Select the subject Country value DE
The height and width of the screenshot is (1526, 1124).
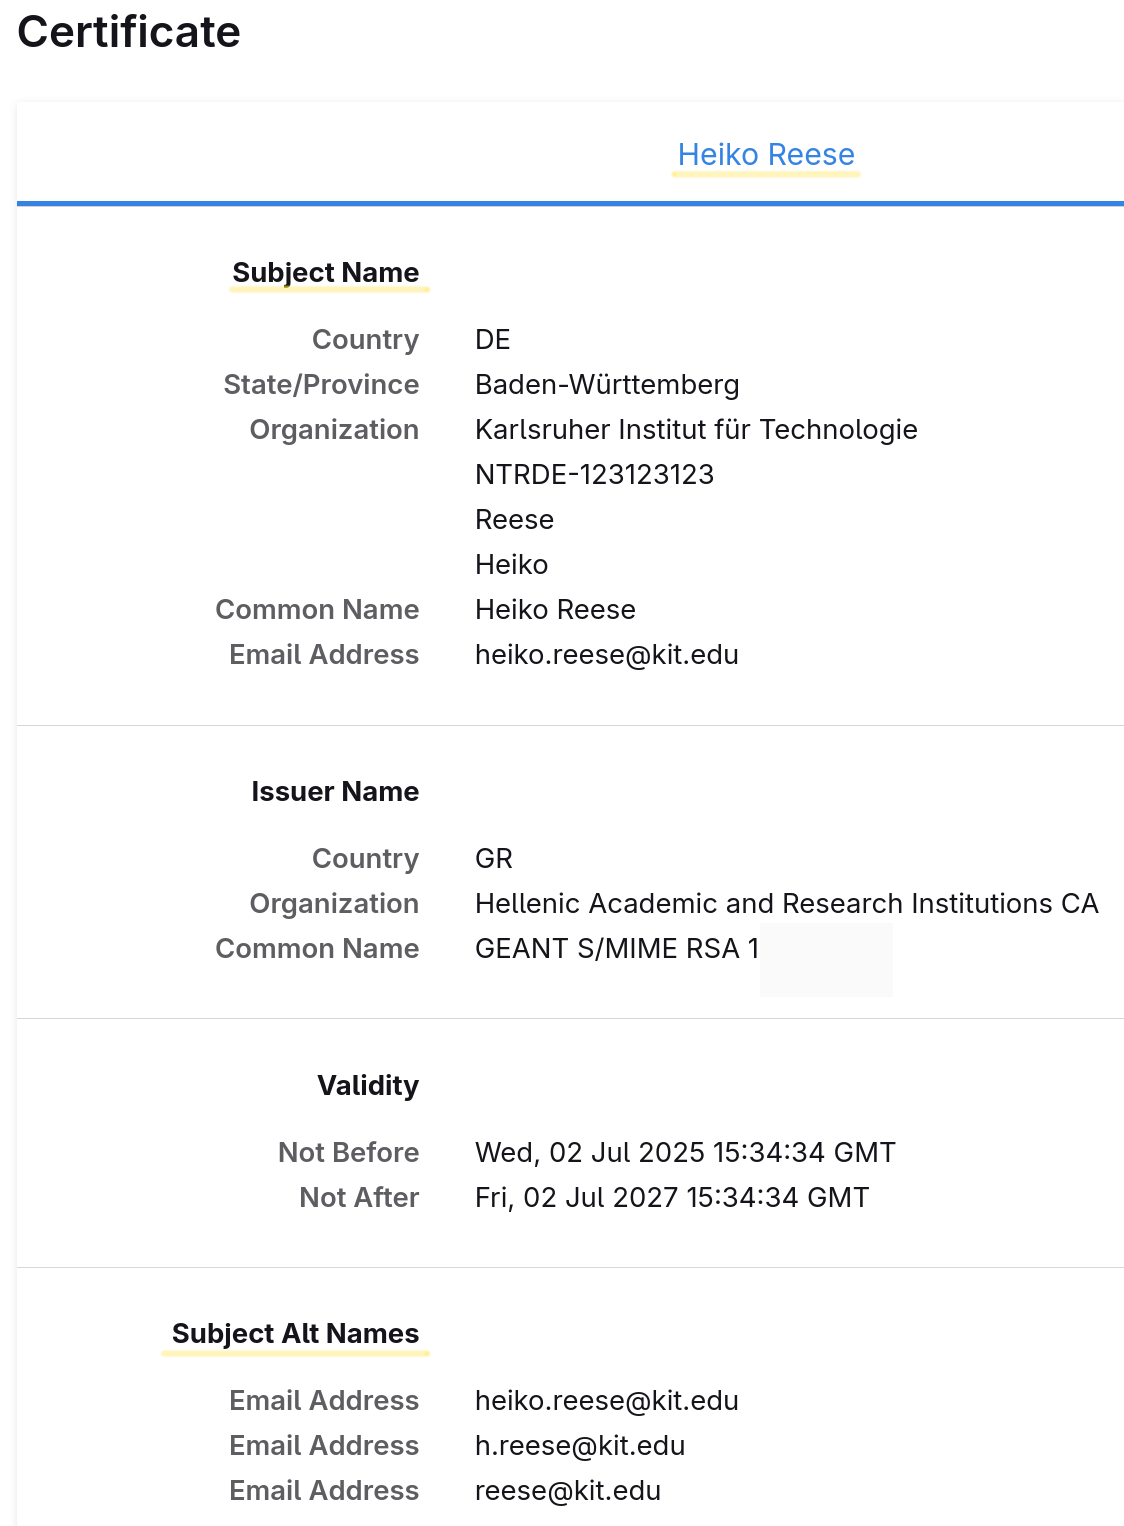[x=493, y=340]
